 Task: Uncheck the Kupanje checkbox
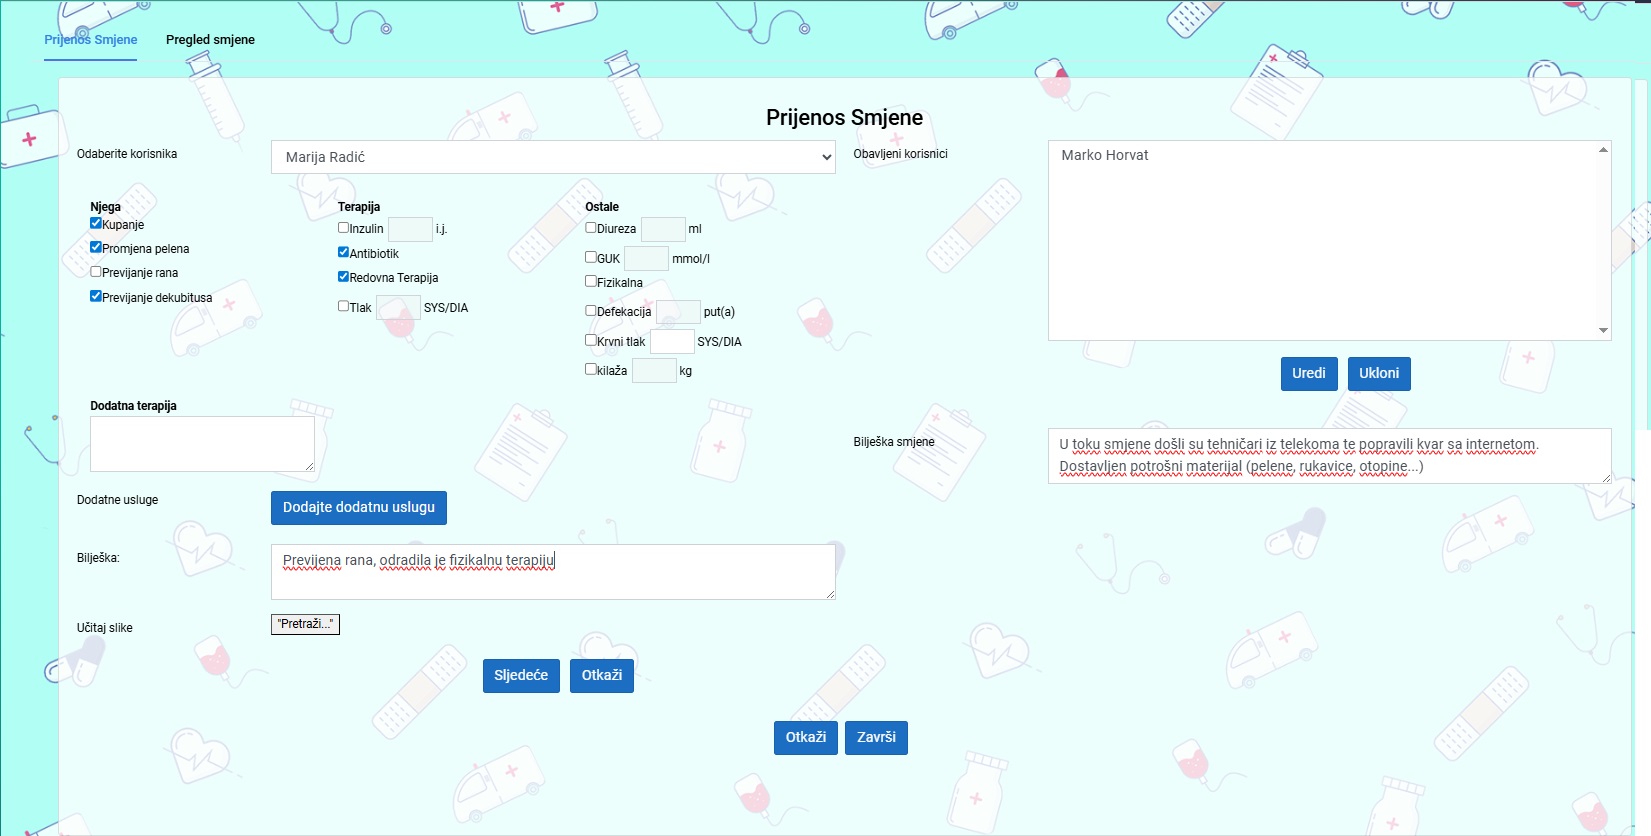96,224
